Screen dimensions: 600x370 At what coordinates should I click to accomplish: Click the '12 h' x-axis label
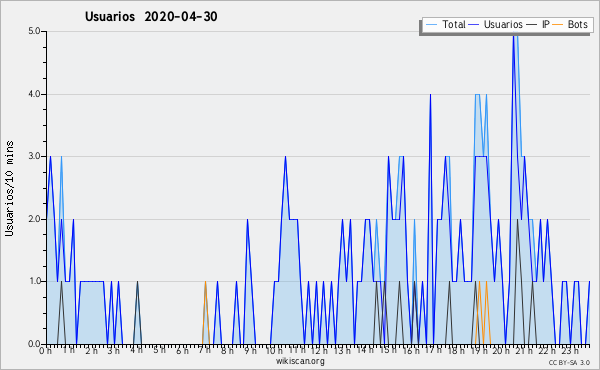click(x=319, y=351)
